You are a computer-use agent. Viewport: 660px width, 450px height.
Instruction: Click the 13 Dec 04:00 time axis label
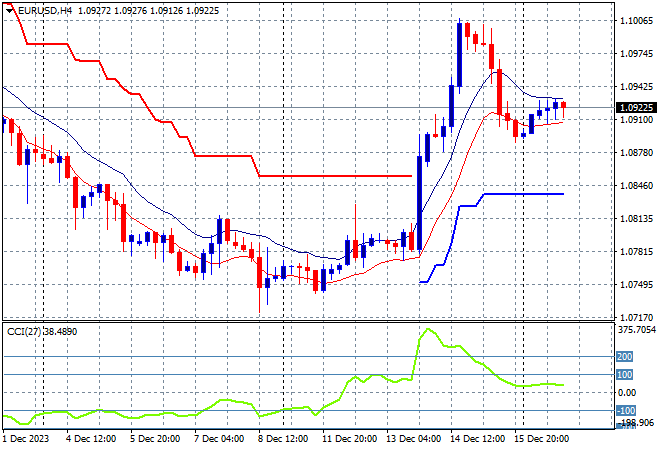tap(413, 439)
